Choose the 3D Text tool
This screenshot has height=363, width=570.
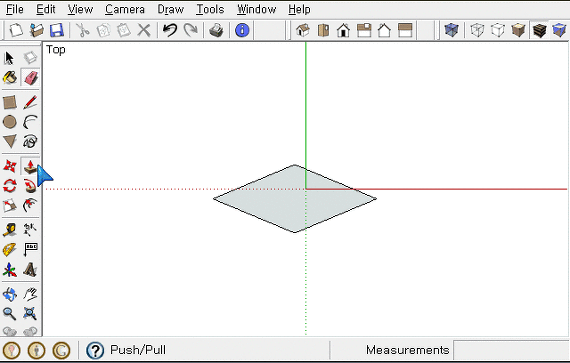tap(30, 270)
